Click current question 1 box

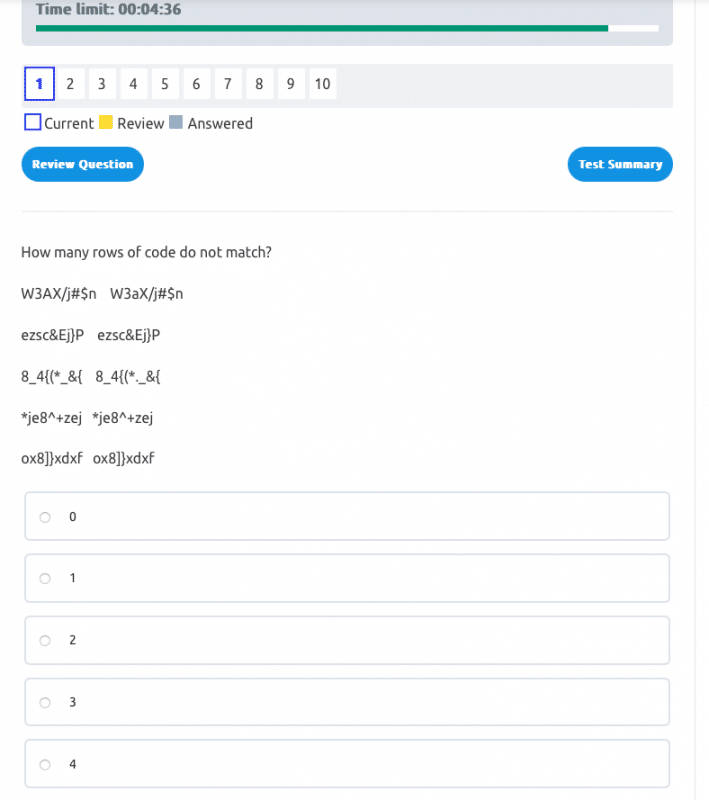[x=38, y=84]
